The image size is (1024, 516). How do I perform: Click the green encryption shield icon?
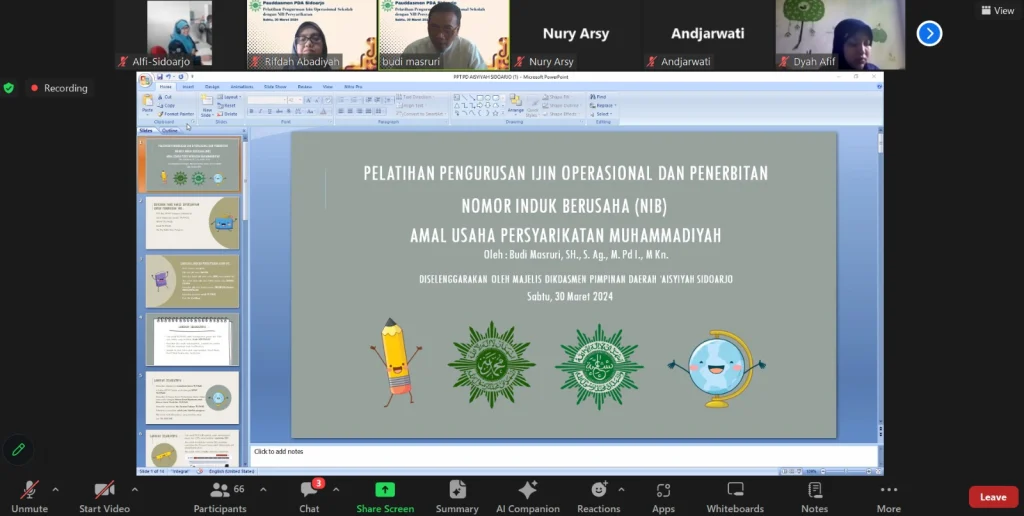tap(8, 88)
